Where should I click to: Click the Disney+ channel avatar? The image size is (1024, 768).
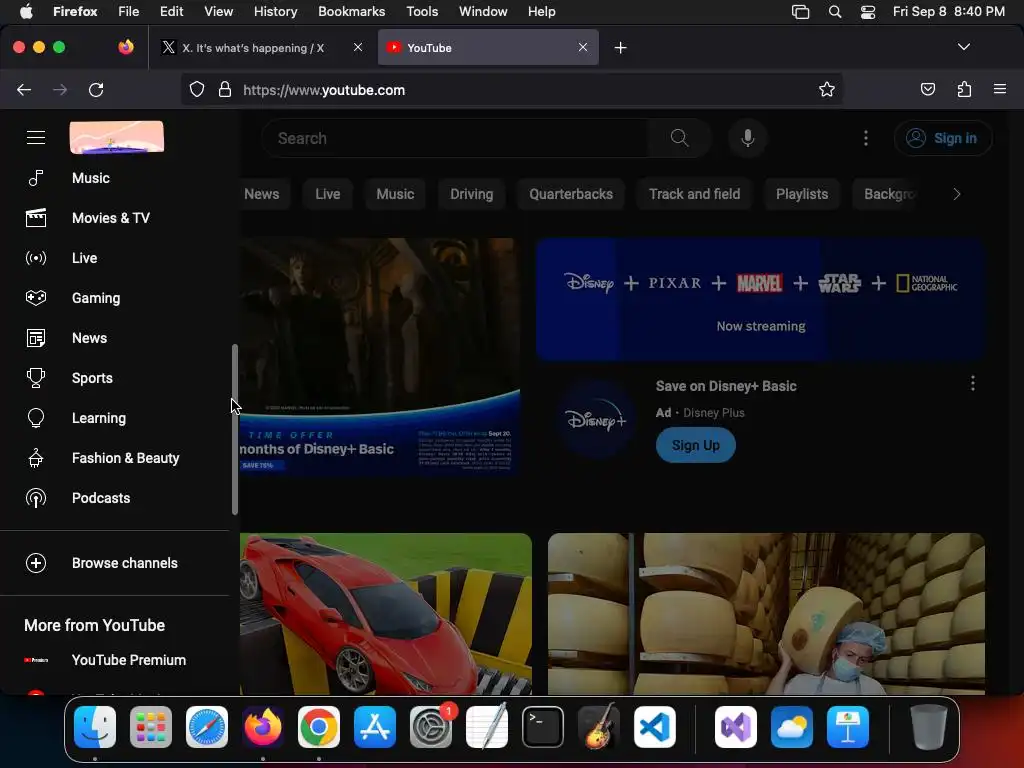[596, 419]
